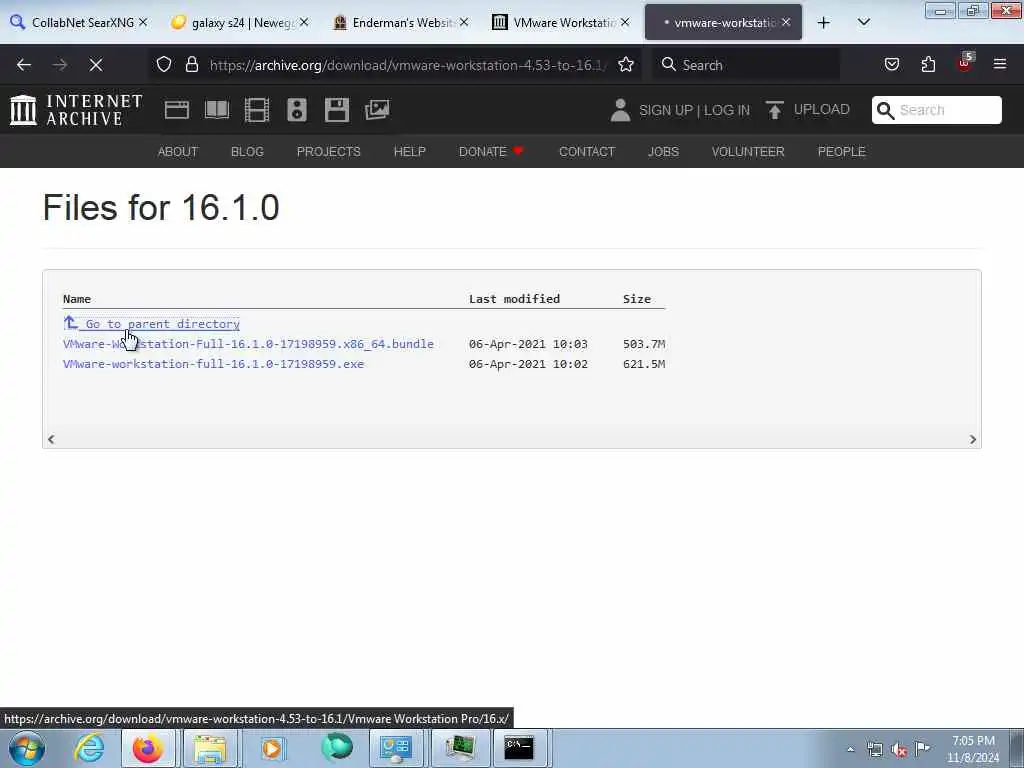Open the PROJECTS menu item

pyautogui.click(x=328, y=152)
